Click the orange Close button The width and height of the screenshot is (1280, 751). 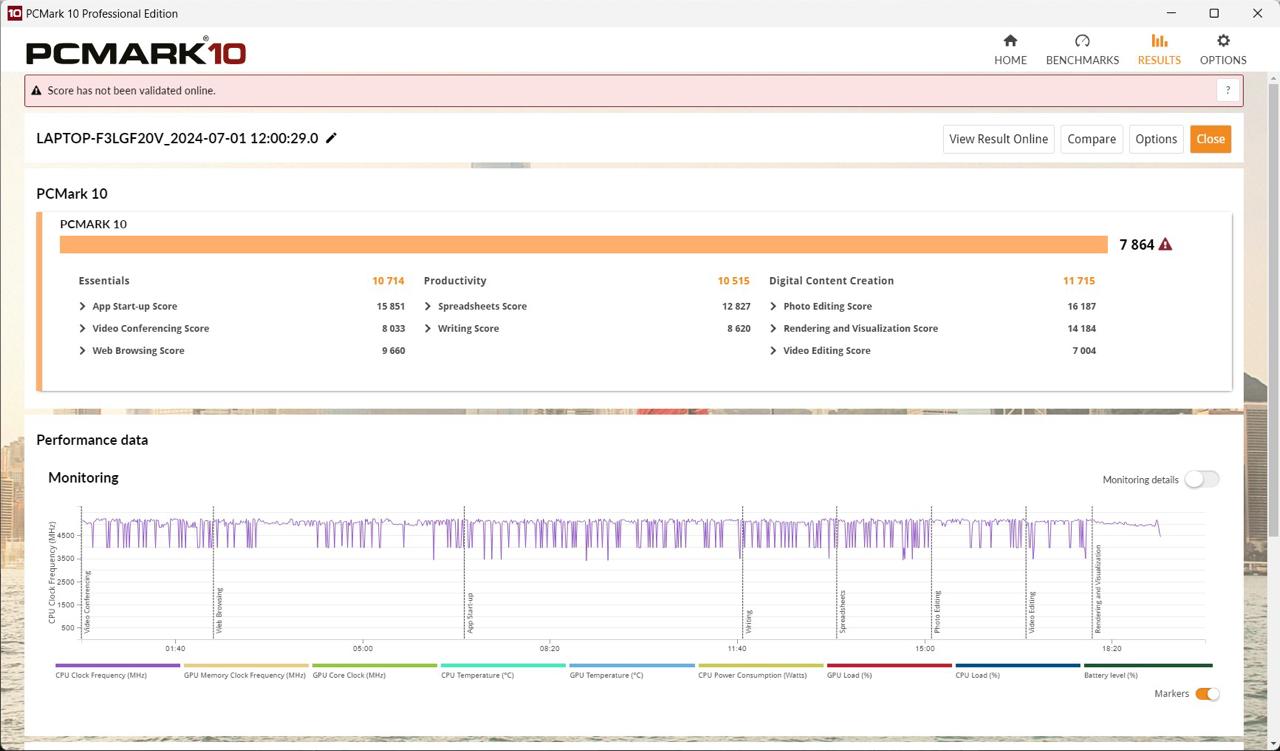tap(1211, 139)
